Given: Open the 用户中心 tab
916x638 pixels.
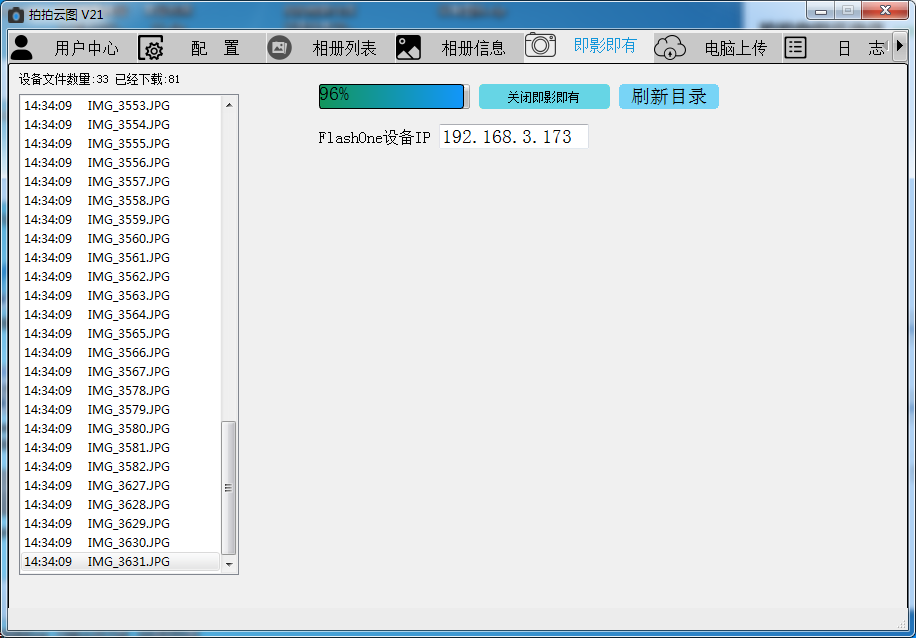Looking at the screenshot, I should [86, 48].
